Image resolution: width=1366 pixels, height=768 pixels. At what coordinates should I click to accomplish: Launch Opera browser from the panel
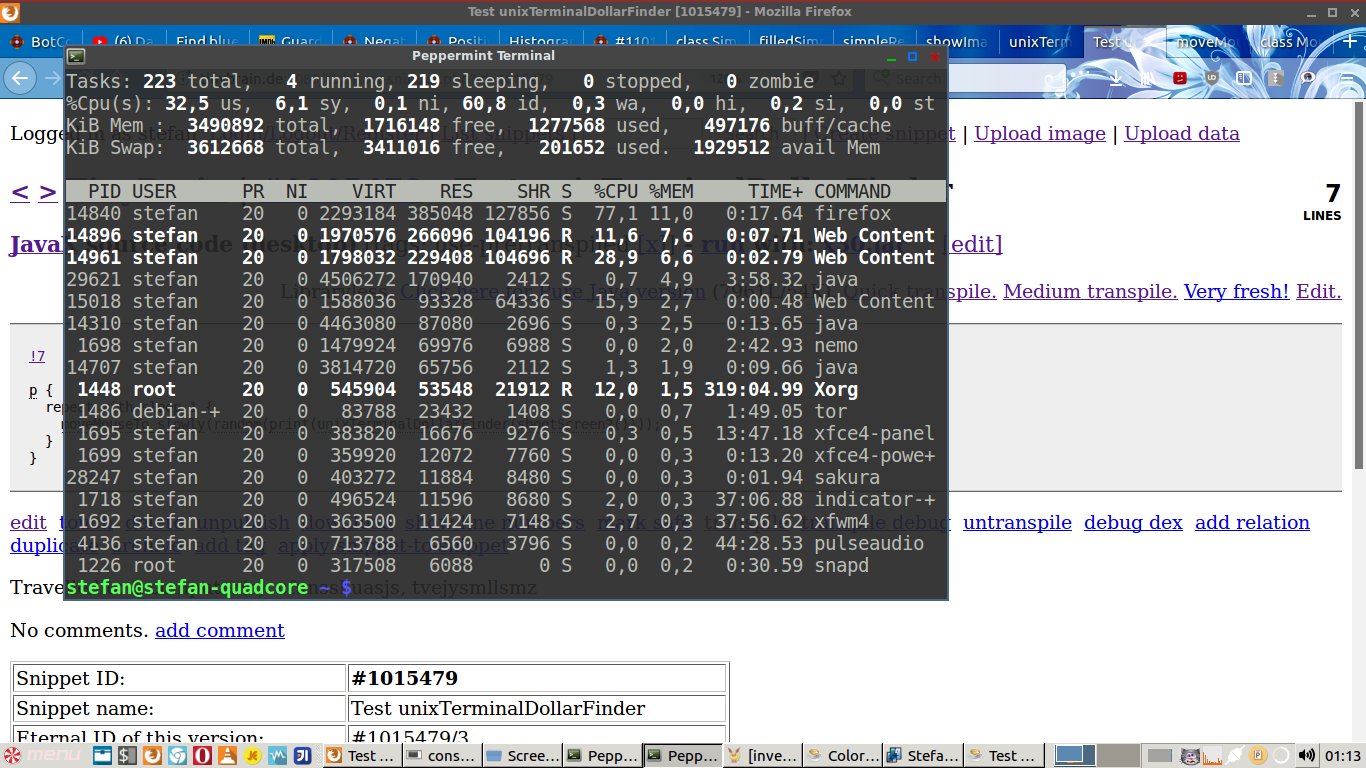tap(202, 755)
